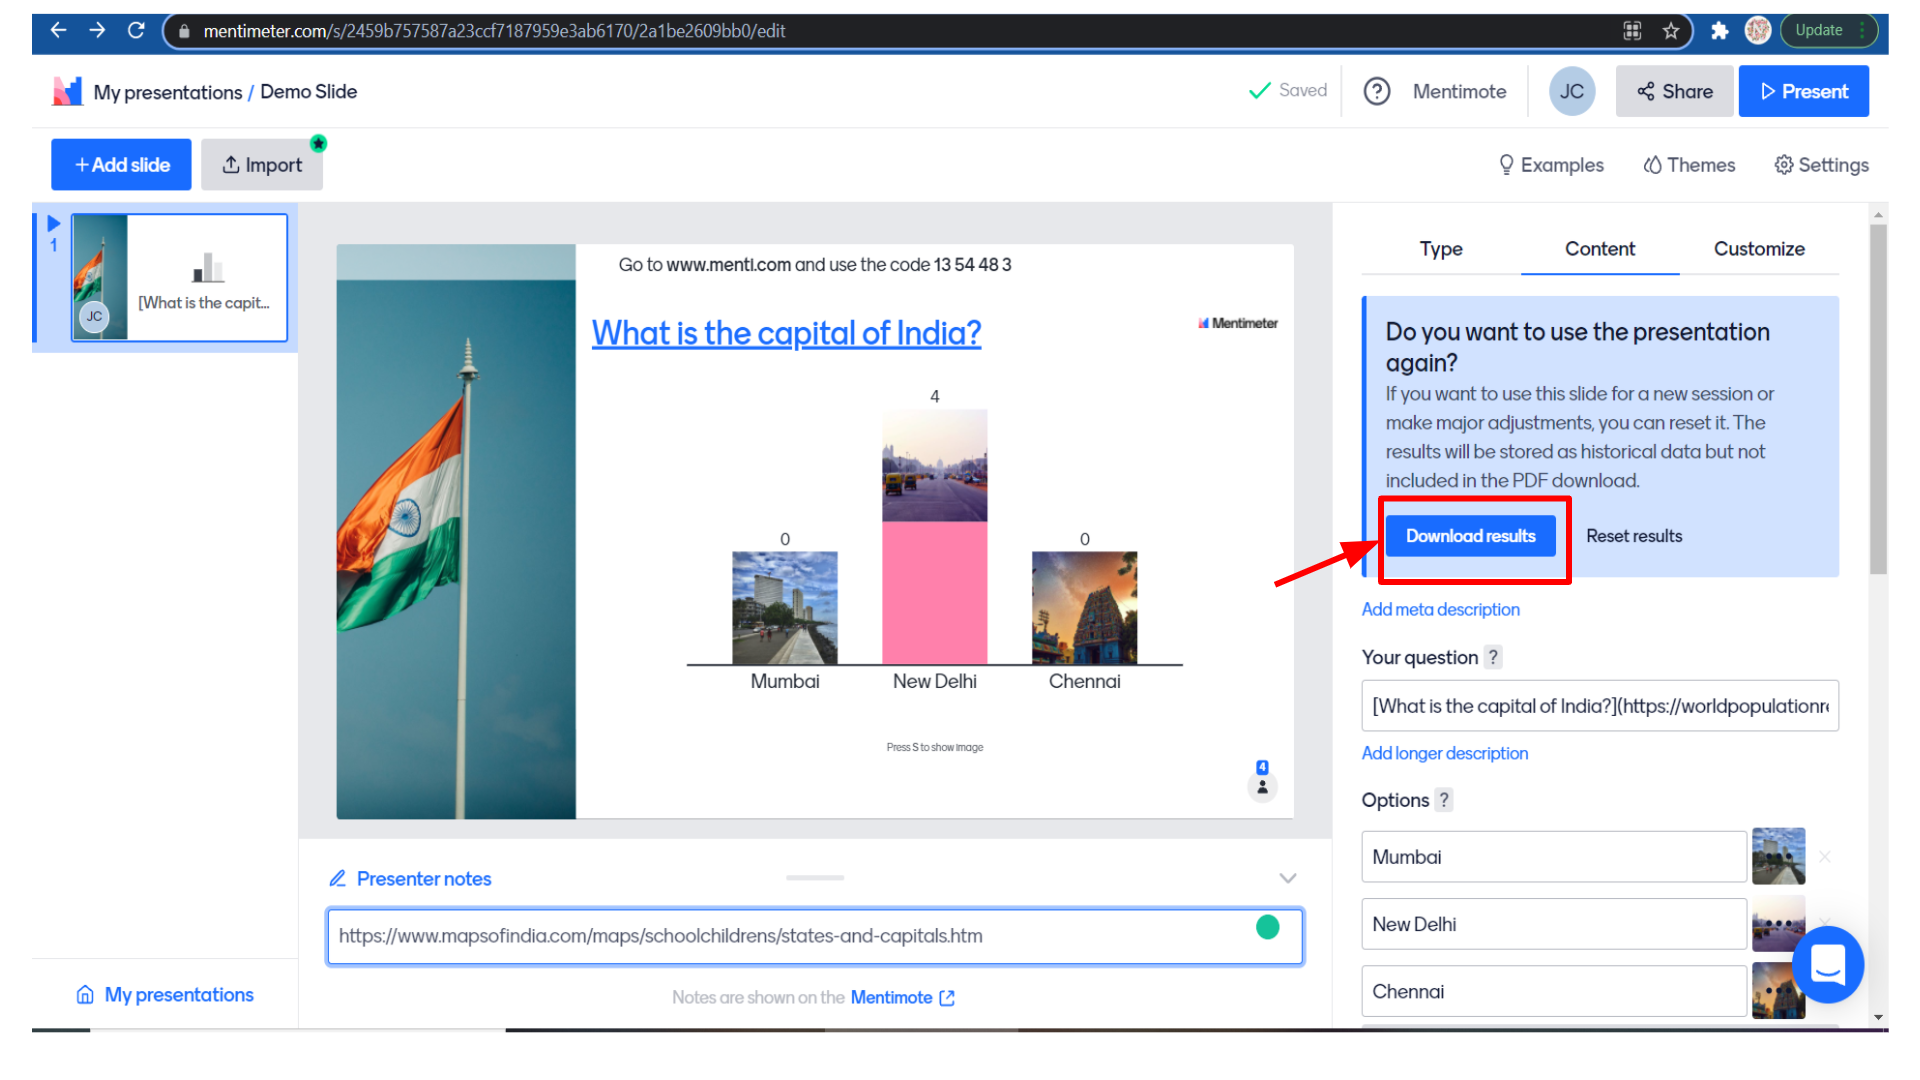This screenshot has height=1080, width=1920.
Task: Click browser extensions puzzle icon
Action: (1719, 31)
